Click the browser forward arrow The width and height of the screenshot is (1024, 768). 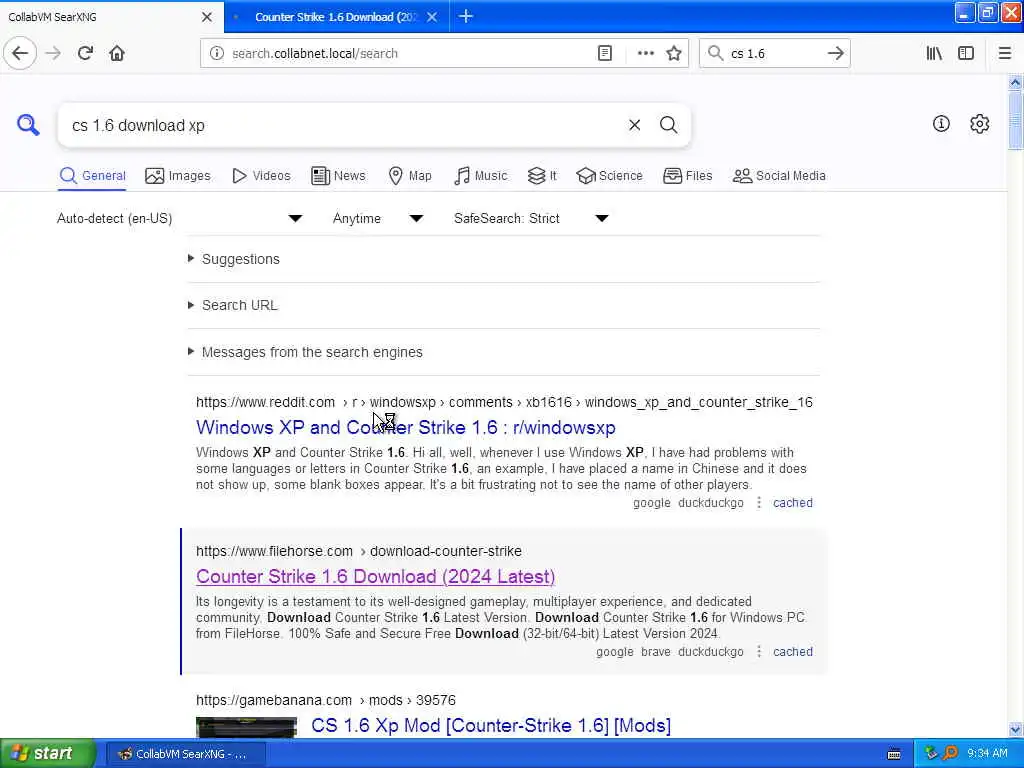click(54, 54)
